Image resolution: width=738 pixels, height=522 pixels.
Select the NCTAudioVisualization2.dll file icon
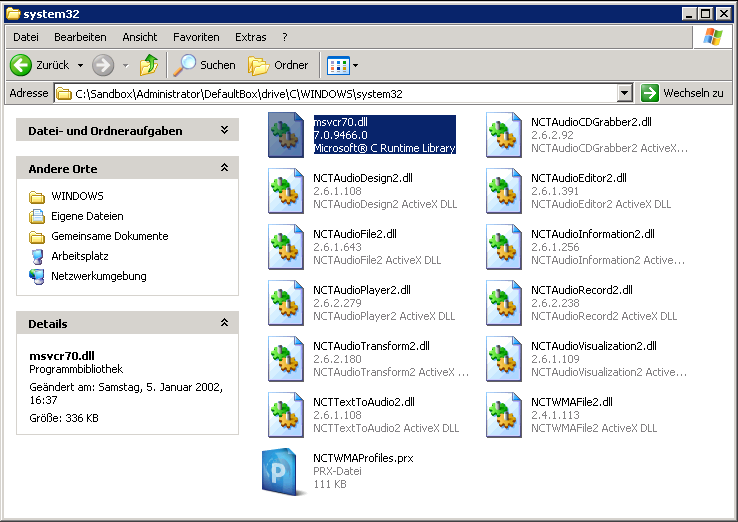pyautogui.click(x=504, y=359)
